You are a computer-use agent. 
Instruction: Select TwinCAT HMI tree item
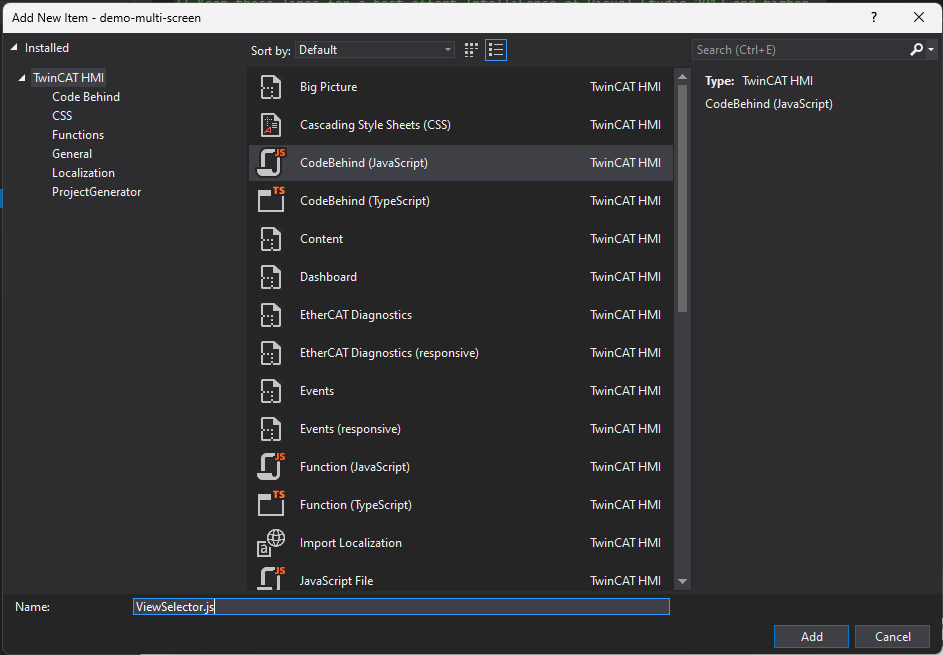pos(69,78)
